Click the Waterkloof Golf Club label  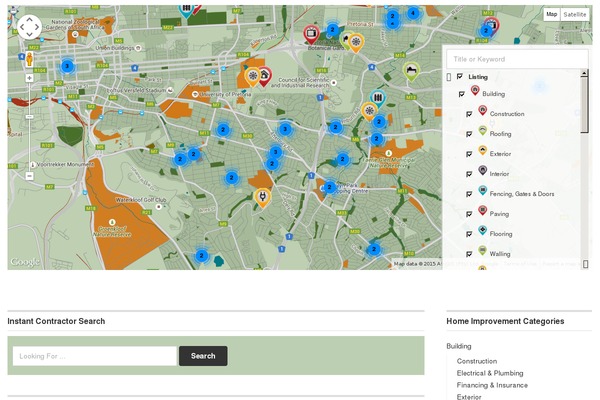[141, 200]
